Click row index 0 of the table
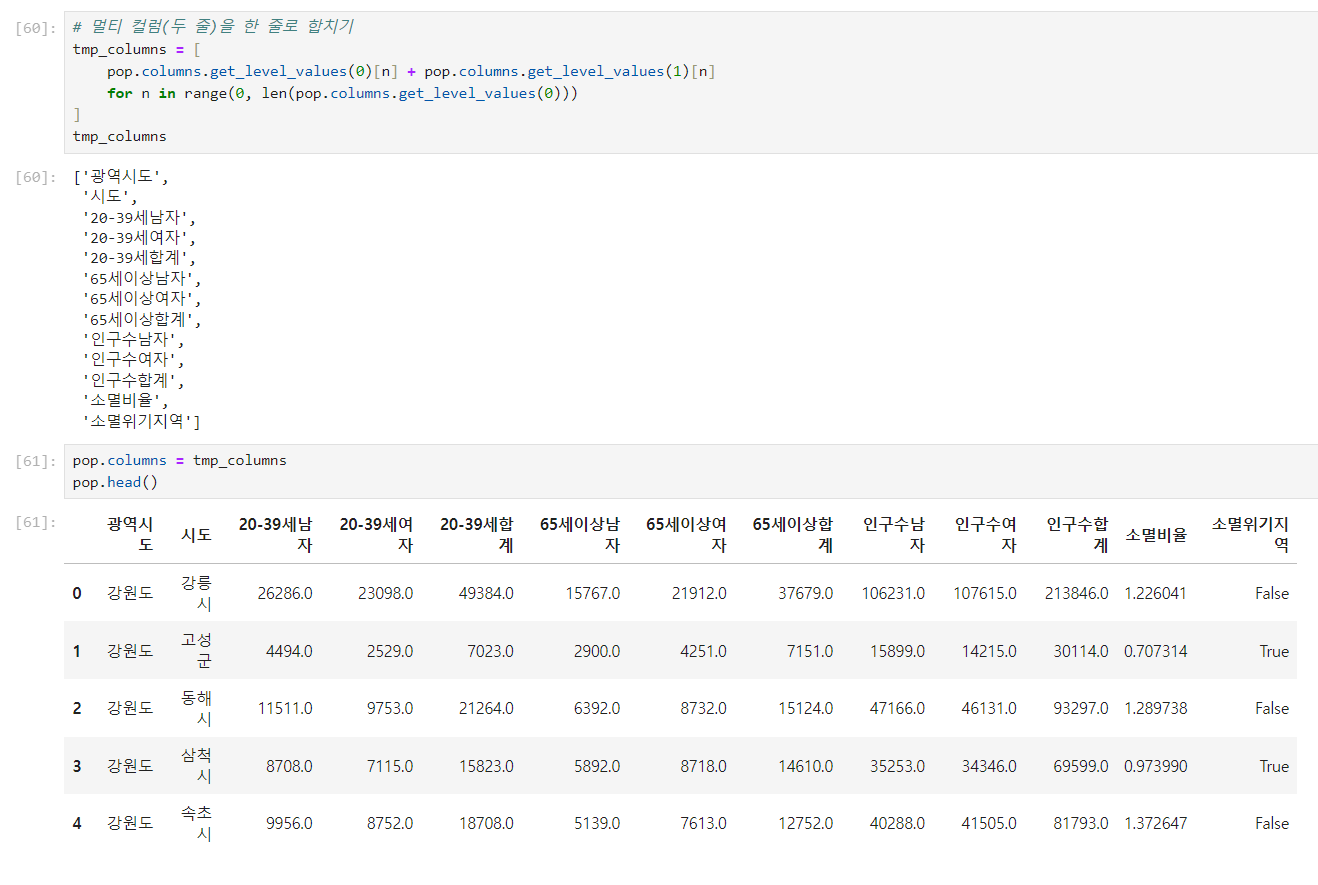 (77, 593)
